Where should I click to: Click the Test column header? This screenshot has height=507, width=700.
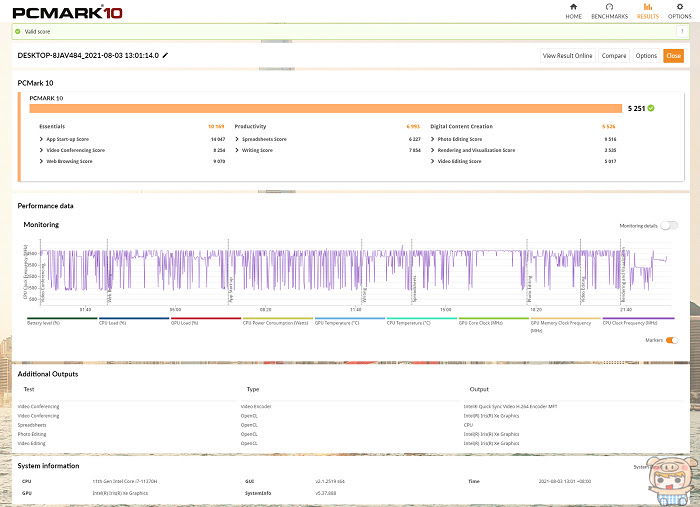(29, 389)
